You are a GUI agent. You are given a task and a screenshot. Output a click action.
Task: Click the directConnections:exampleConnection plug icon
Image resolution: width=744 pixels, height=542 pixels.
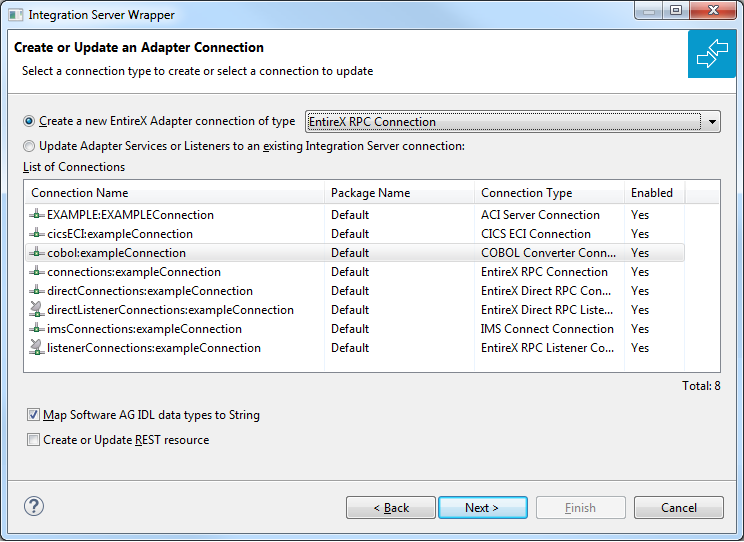37,291
